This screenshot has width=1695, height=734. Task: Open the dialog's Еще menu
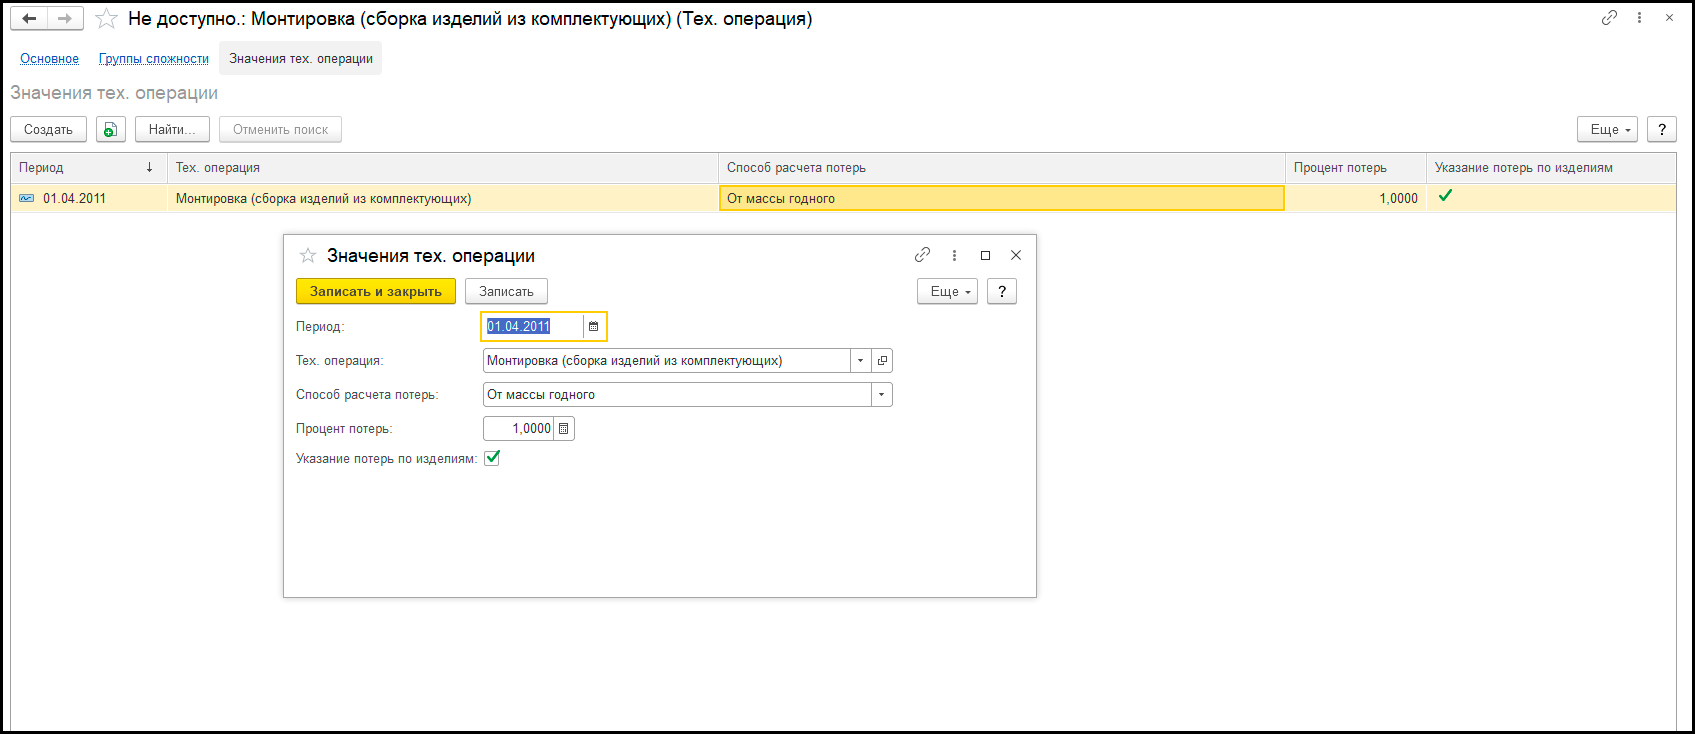click(947, 292)
